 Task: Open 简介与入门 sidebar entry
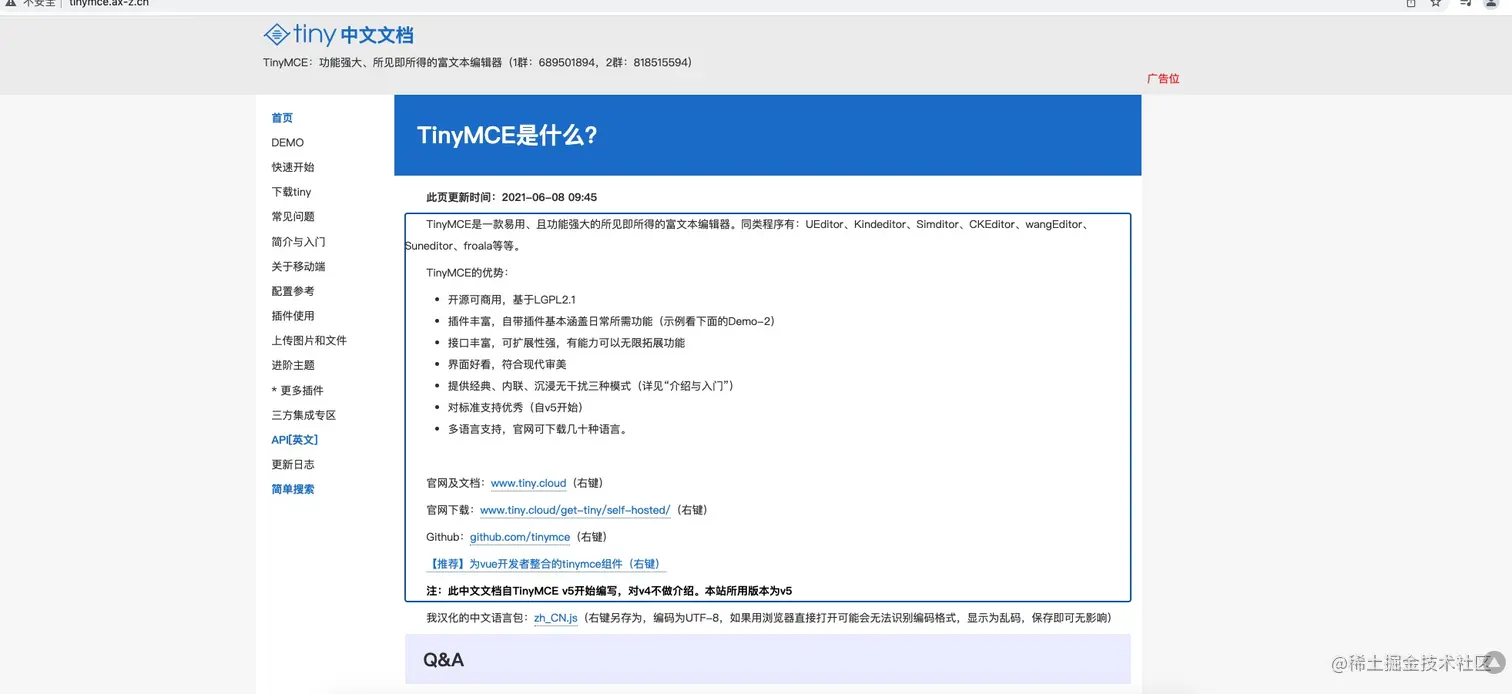(298, 242)
